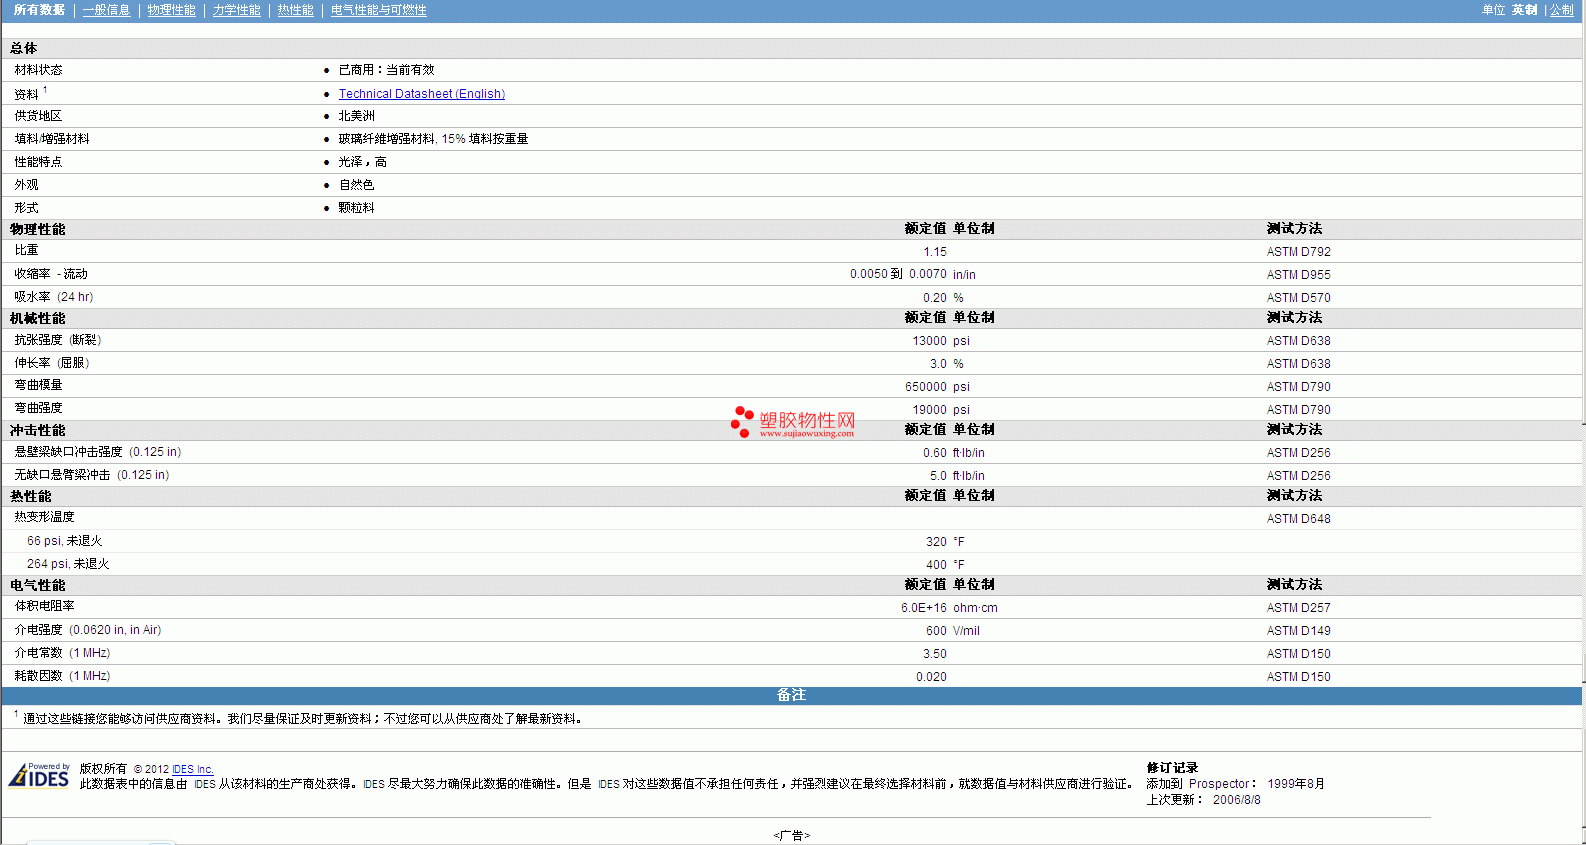
Task: Click the 比重 value 1.15
Action: (935, 252)
